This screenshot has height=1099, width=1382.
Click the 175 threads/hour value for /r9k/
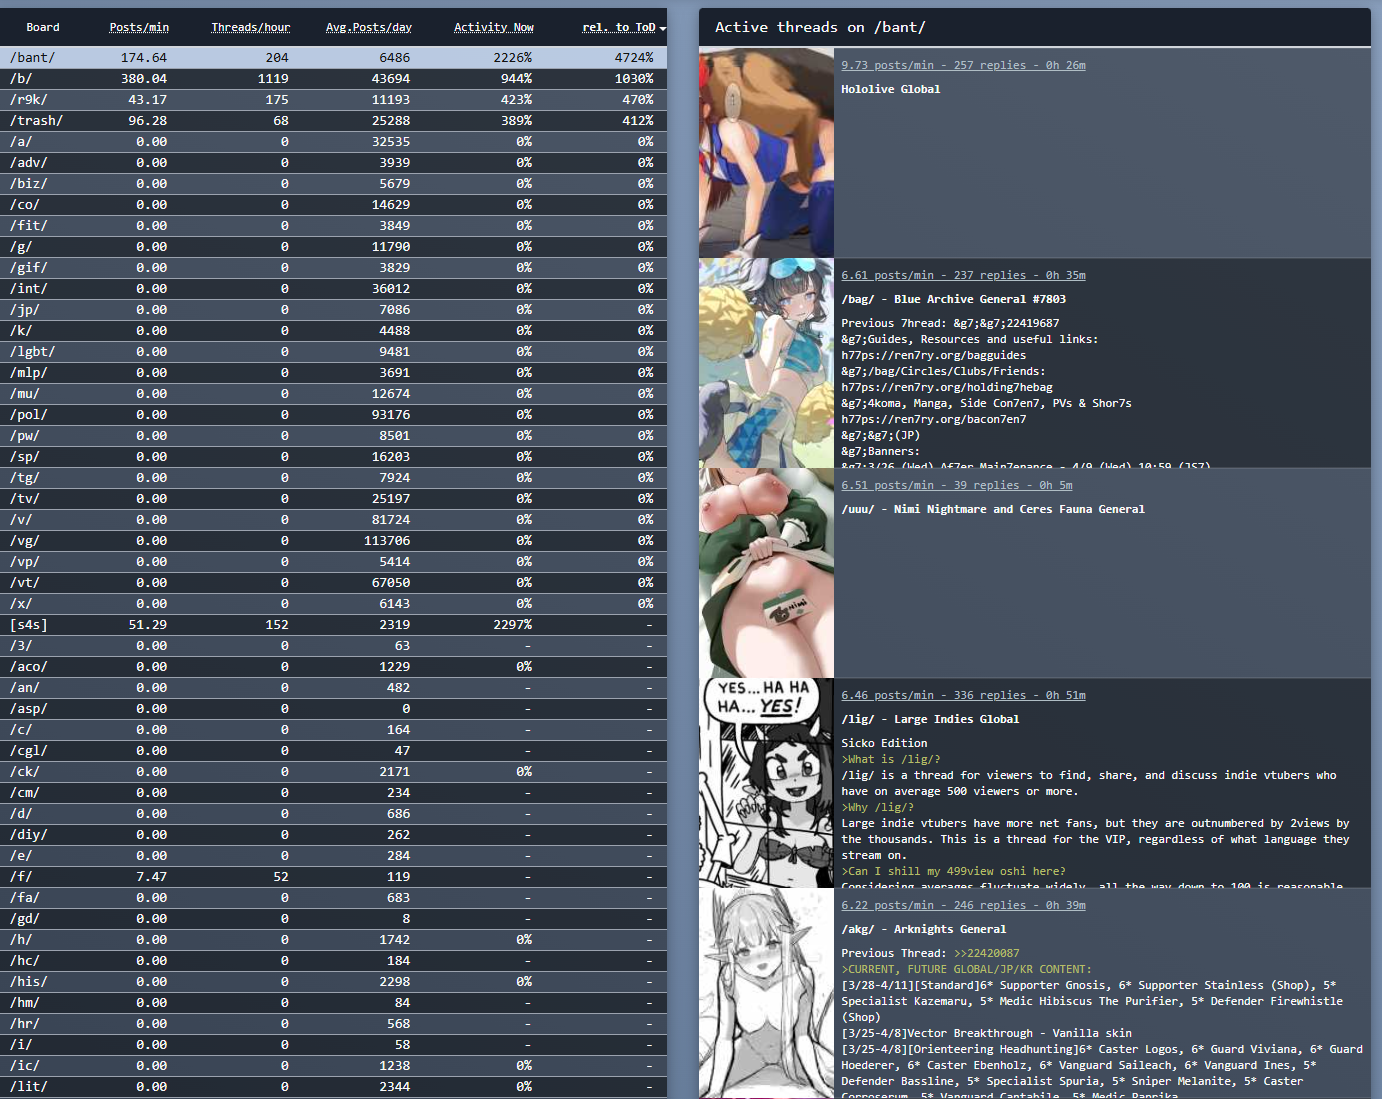click(277, 100)
